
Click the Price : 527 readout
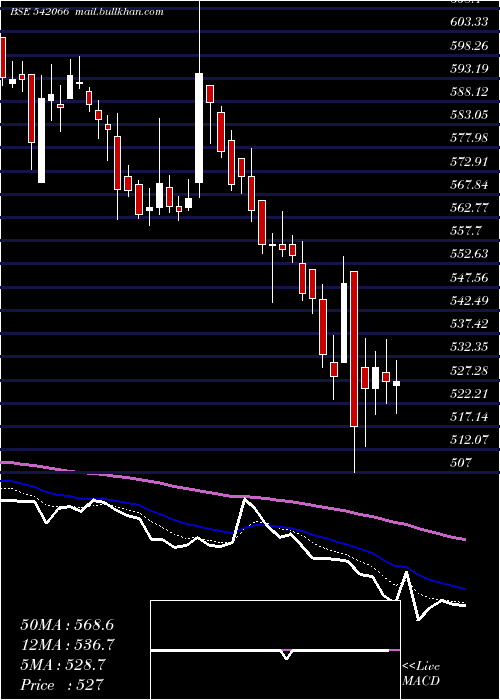click(62, 684)
